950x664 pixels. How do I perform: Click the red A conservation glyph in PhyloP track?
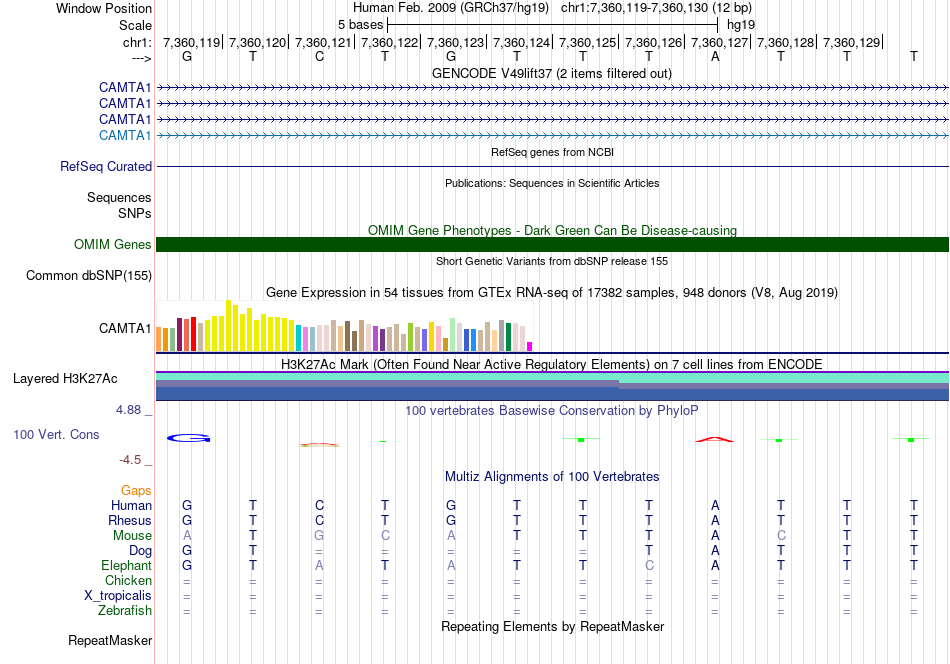click(714, 439)
